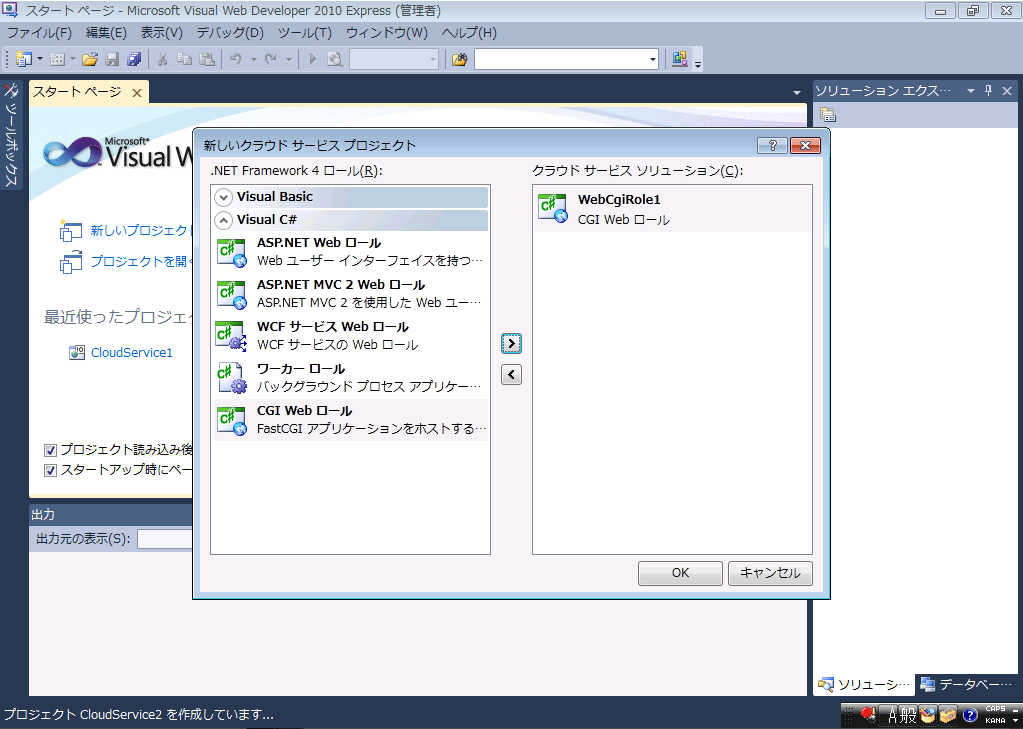Click the Cut scissors icon
This screenshot has width=1023, height=729.
point(162,59)
